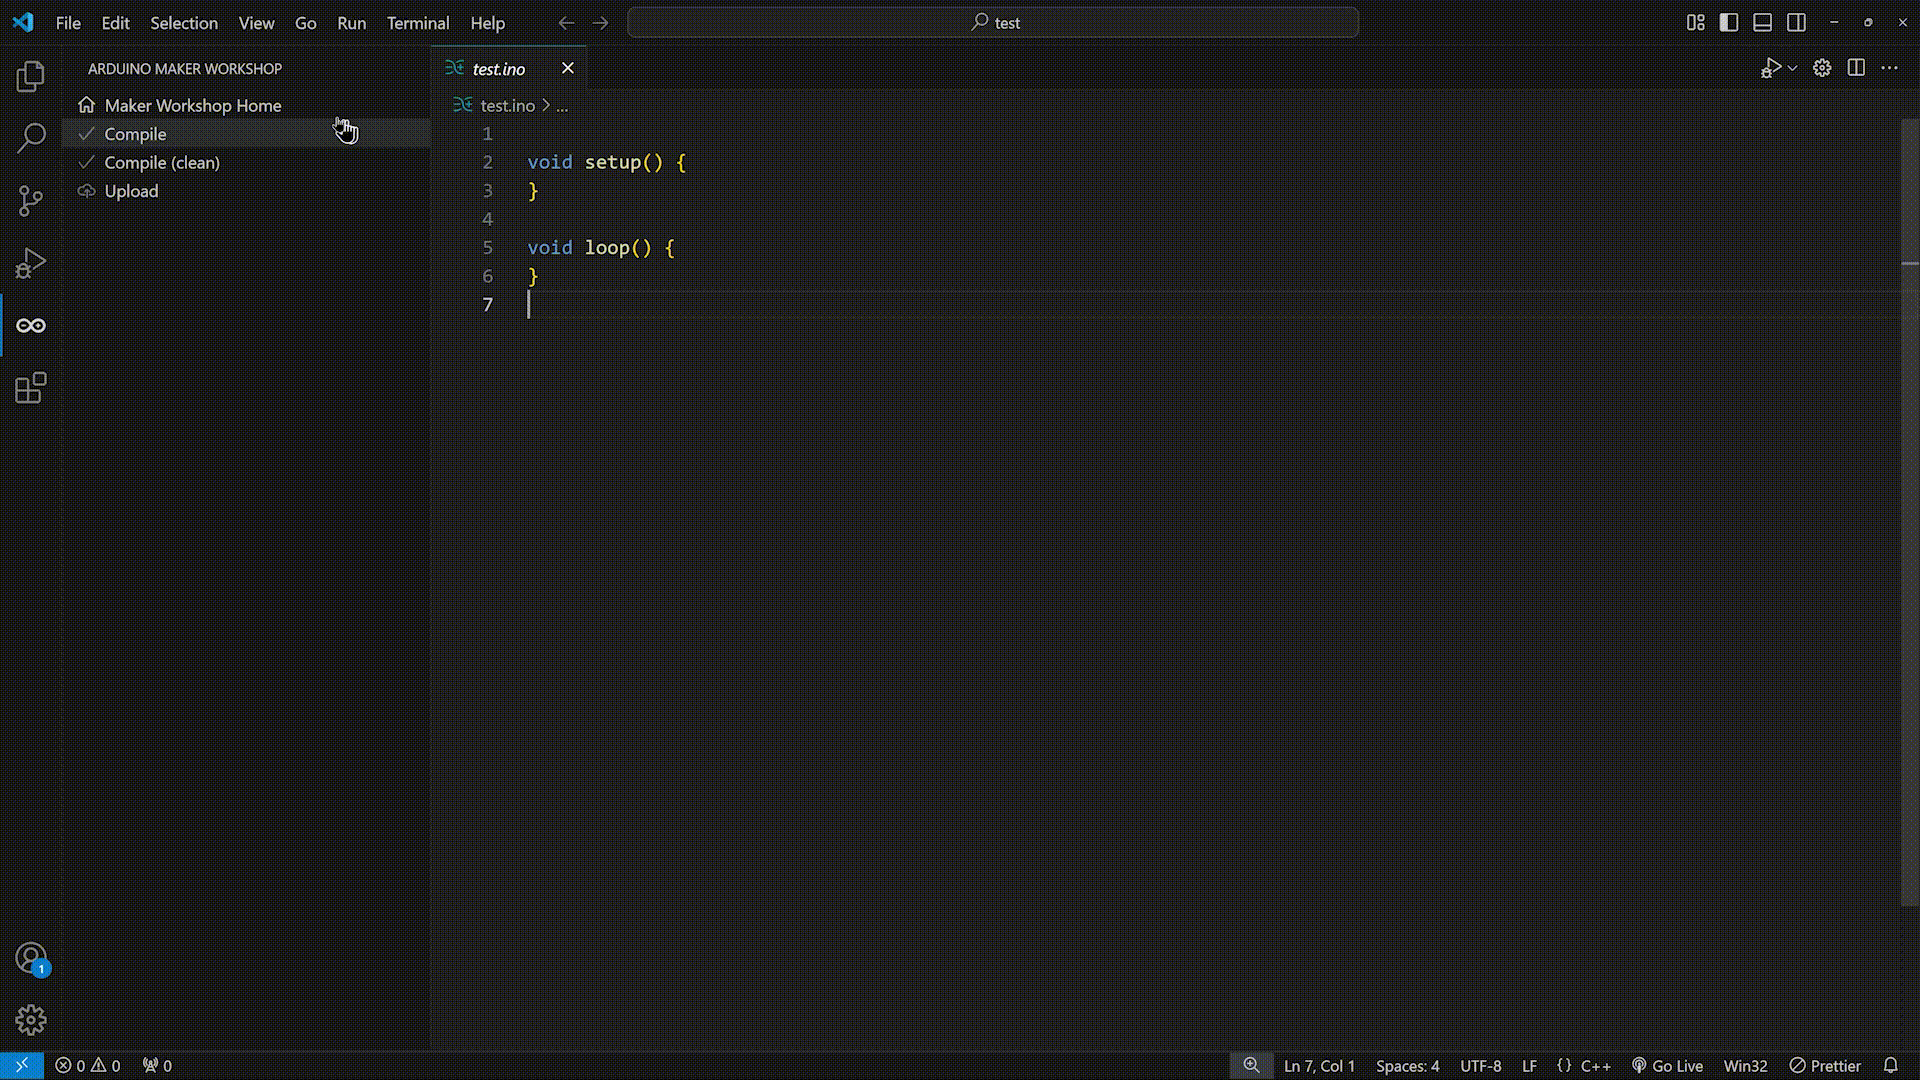Viewport: 1920px width, 1080px height.
Task: Open the editor More Actions ellipsis menu
Action: [1889, 68]
